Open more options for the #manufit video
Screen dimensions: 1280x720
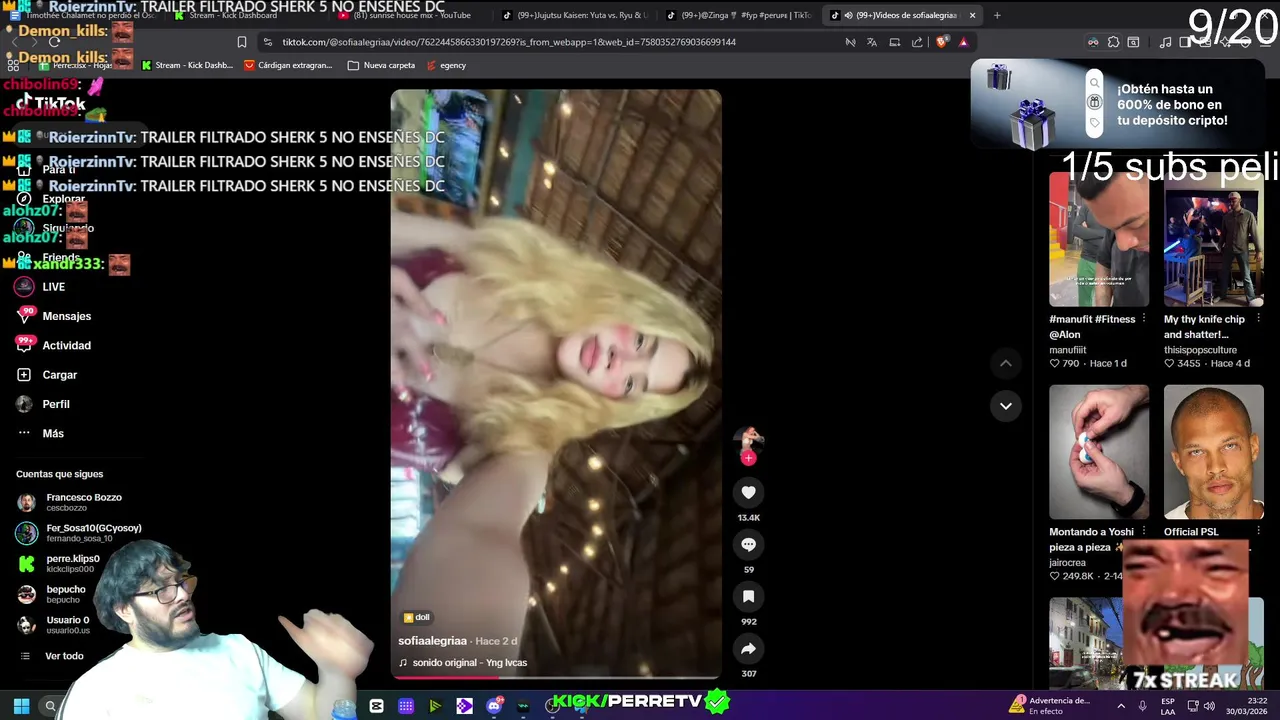point(1144,319)
